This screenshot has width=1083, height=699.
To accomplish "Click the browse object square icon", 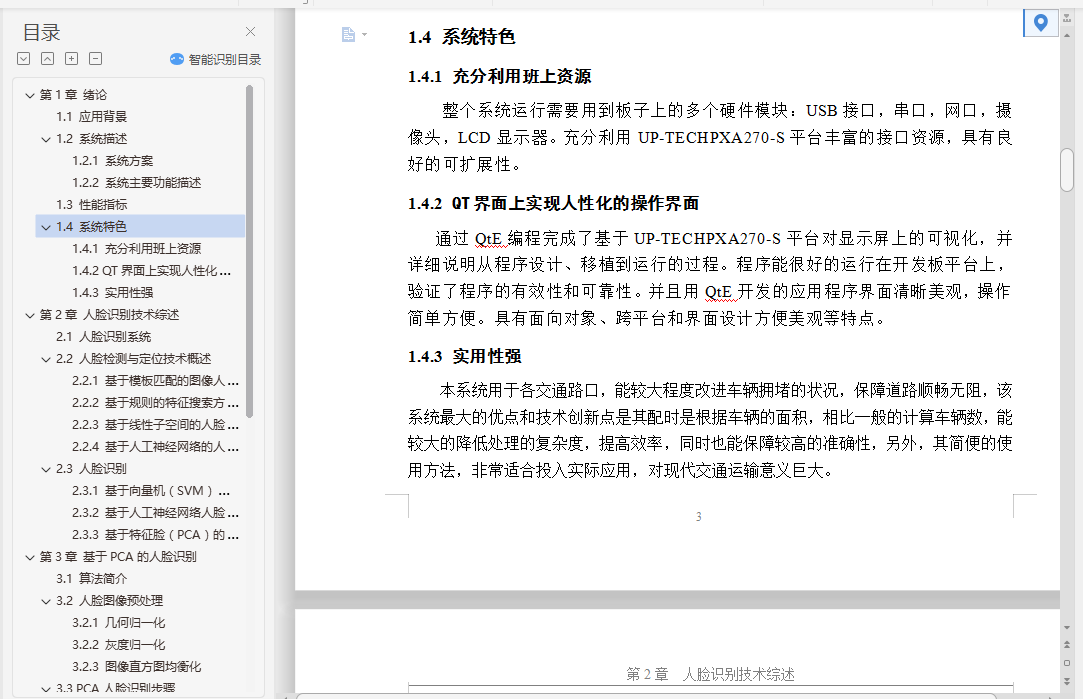I will pyautogui.click(x=1067, y=663).
